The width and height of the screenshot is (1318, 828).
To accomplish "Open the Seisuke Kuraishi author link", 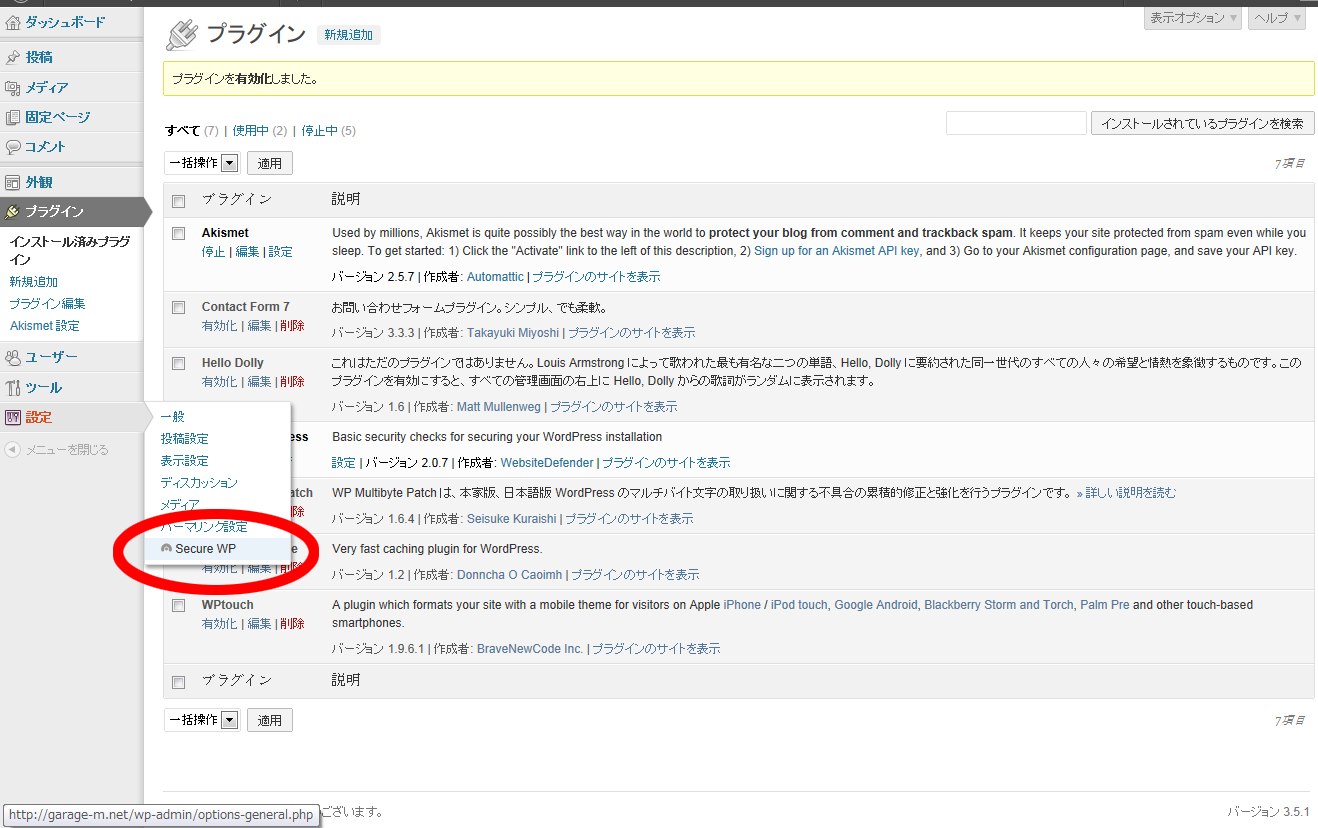I will [512, 519].
